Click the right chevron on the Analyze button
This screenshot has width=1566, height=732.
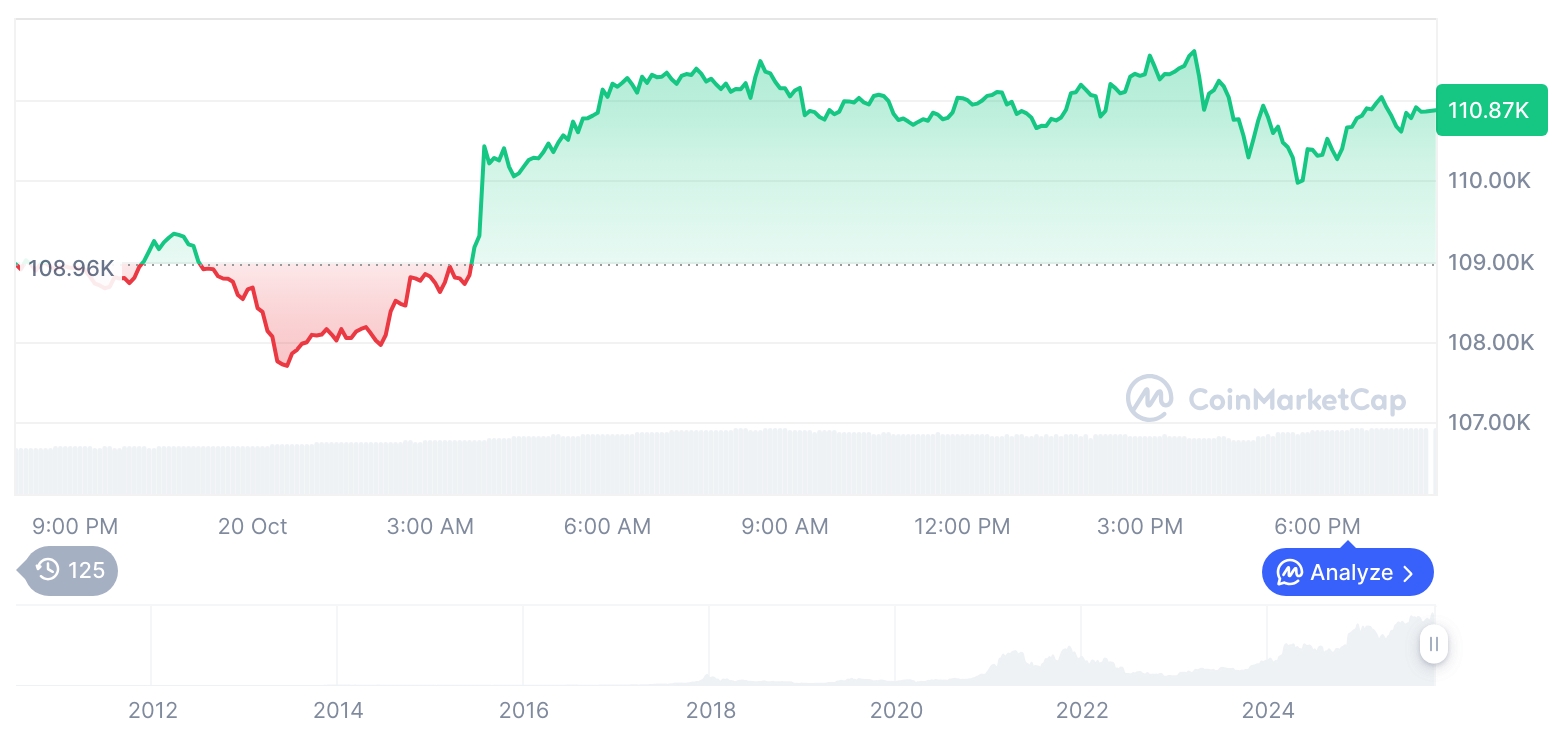click(1409, 573)
